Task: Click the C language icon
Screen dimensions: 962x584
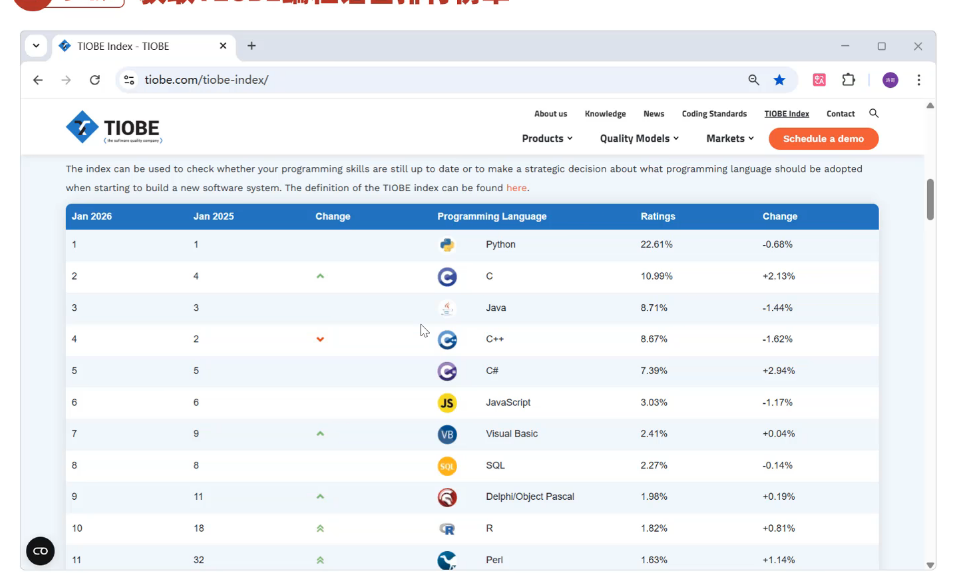Action: [447, 277]
